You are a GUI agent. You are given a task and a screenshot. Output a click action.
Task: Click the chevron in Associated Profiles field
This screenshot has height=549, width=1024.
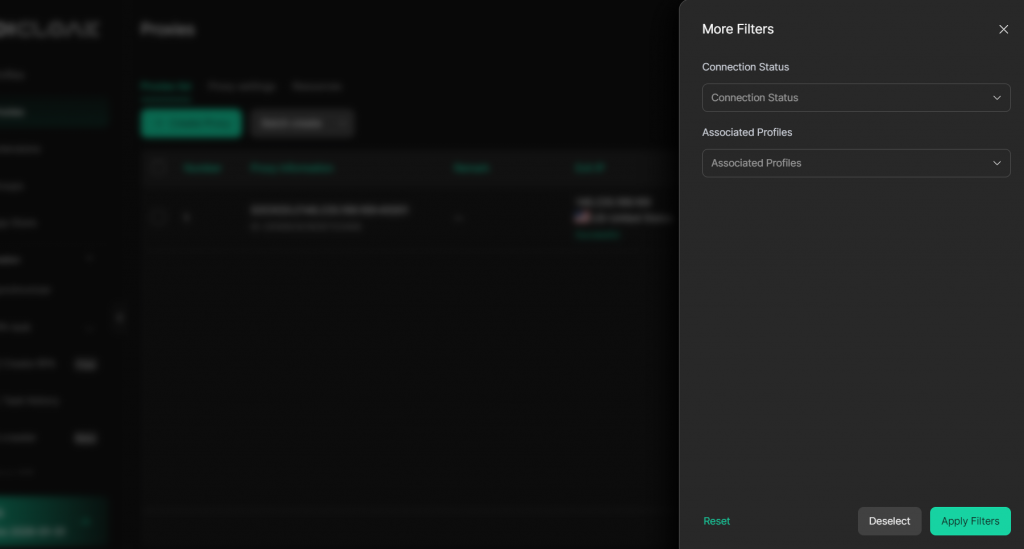(x=996, y=163)
